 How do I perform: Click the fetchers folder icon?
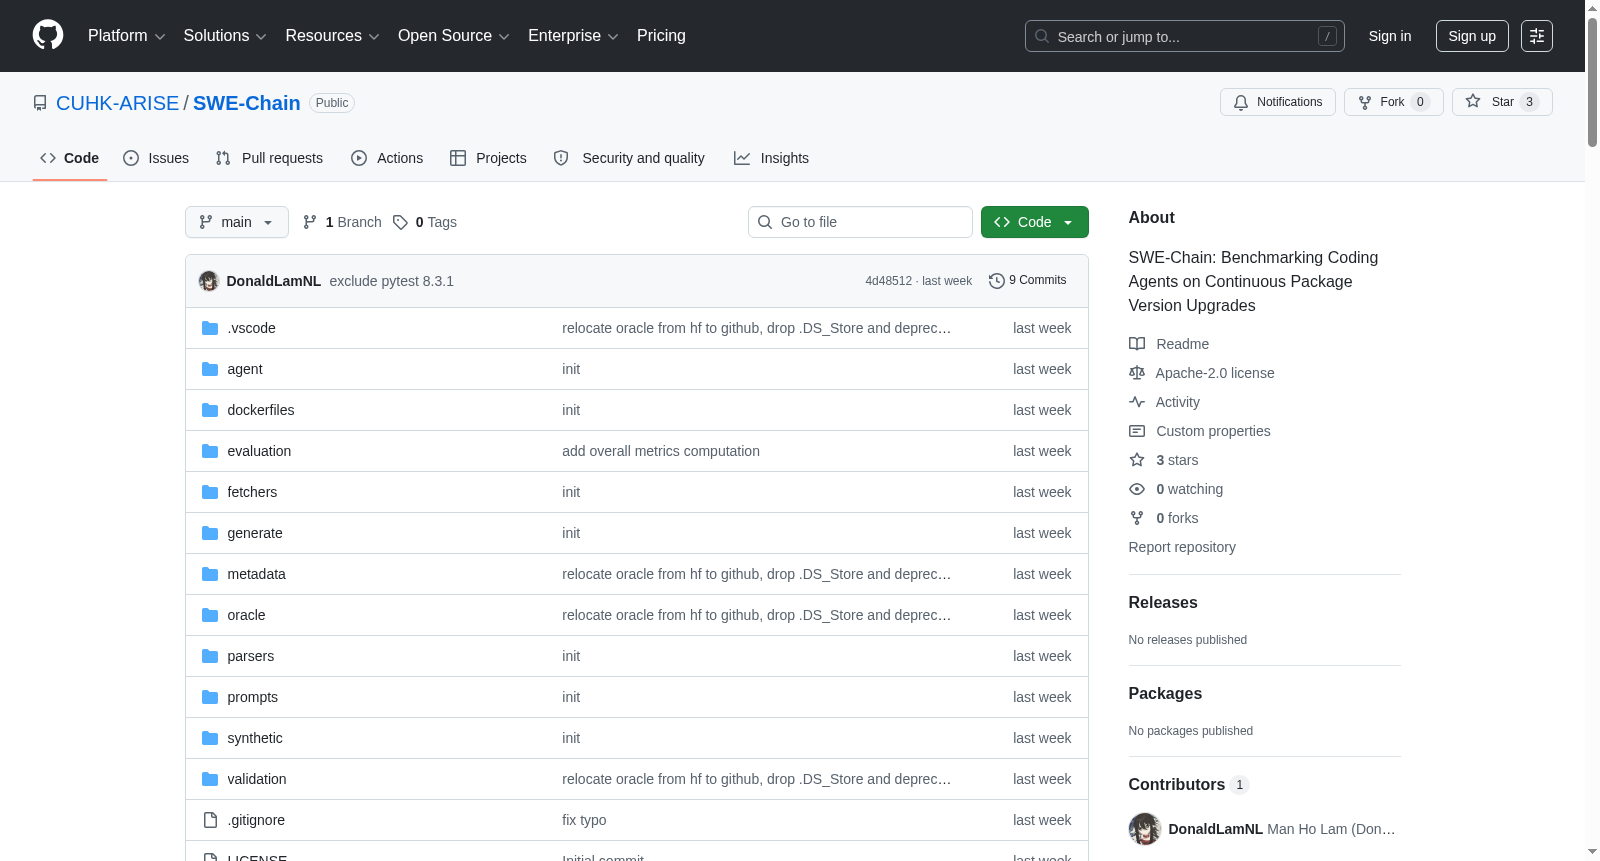tap(210, 492)
